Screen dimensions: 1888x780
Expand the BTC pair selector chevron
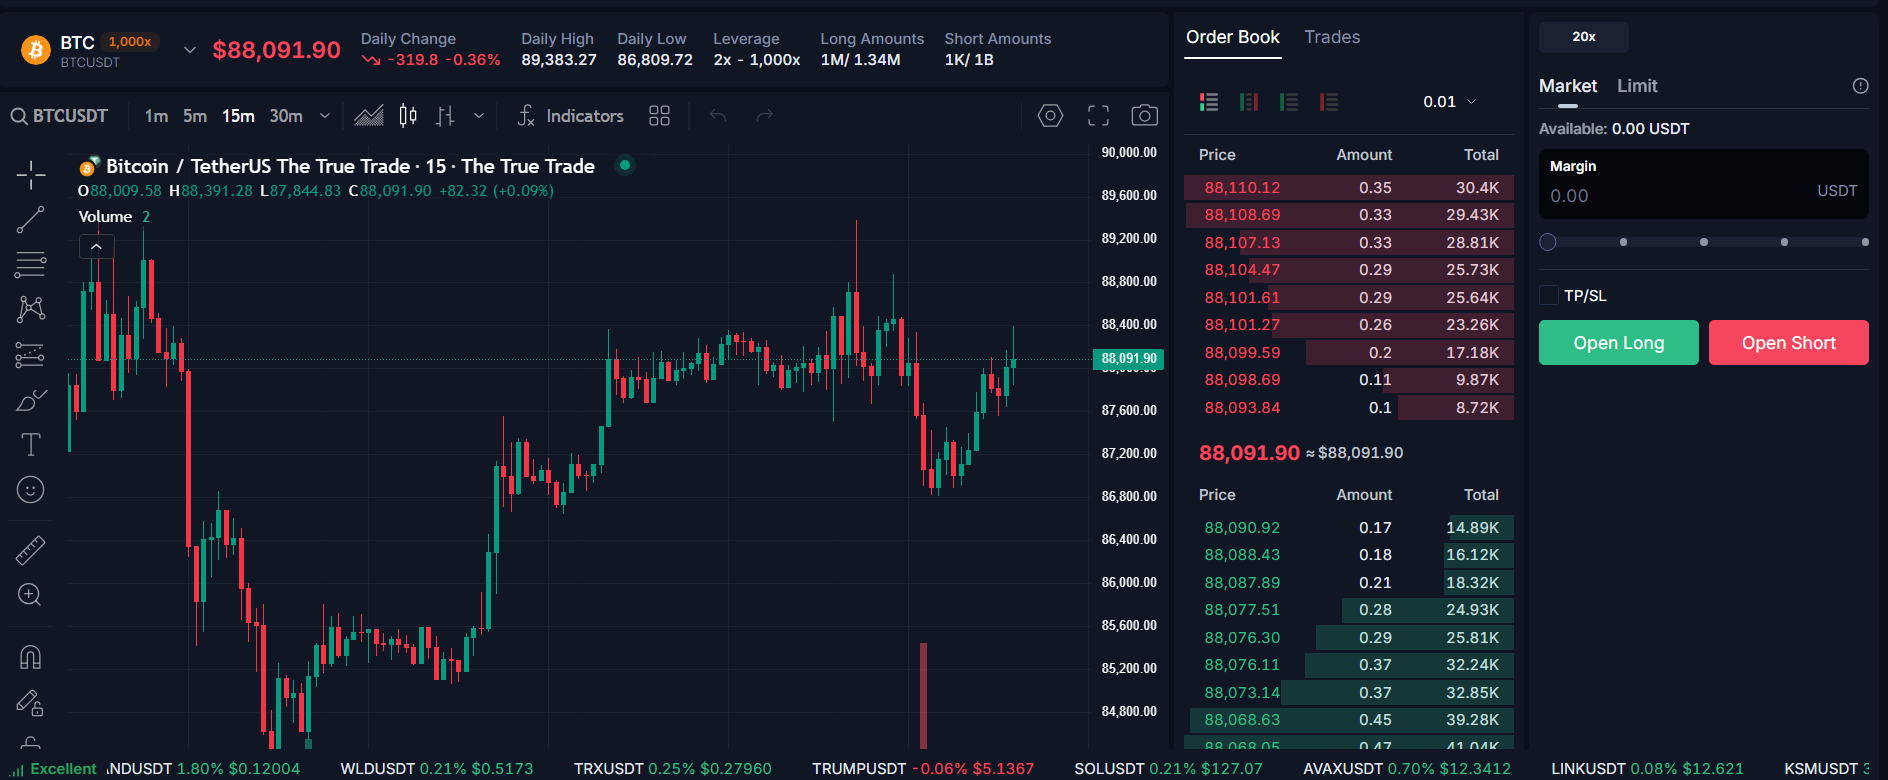[189, 49]
